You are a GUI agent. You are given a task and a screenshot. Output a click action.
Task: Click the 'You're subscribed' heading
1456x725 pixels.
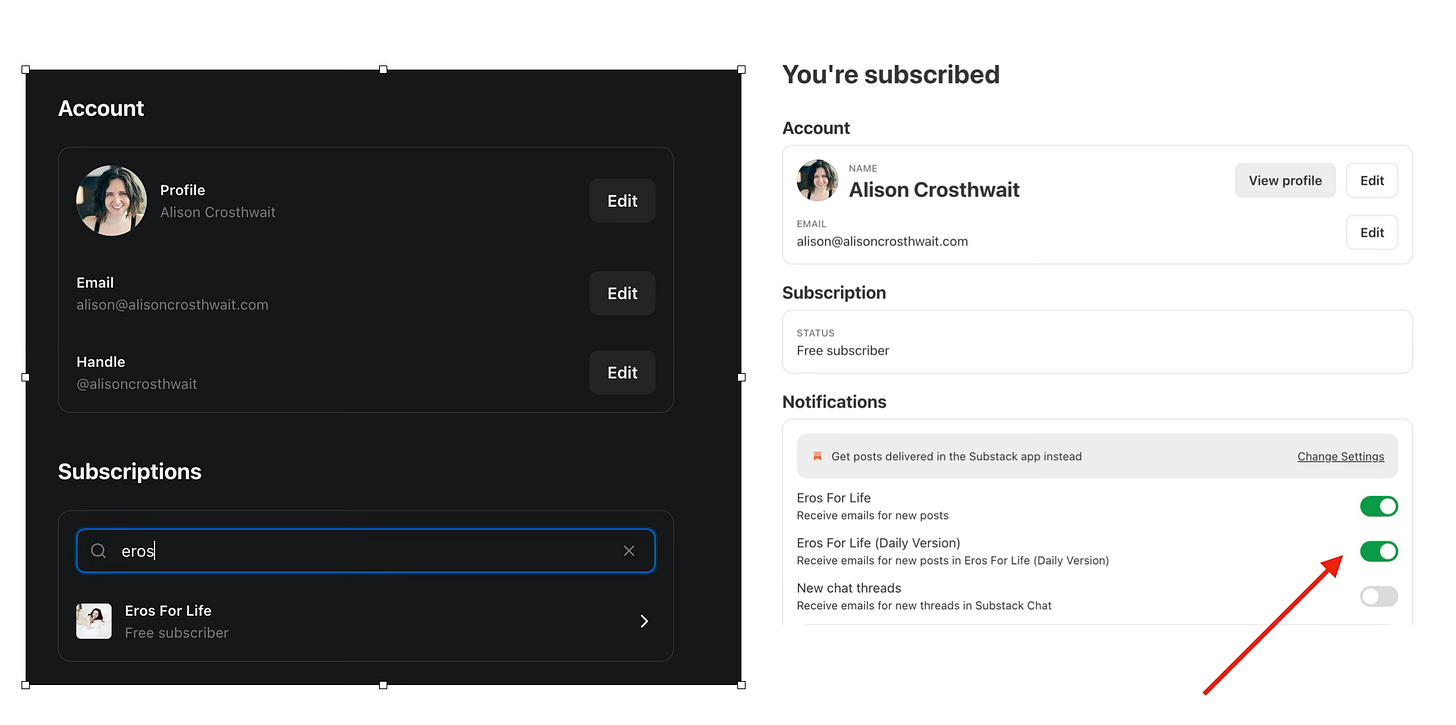point(891,75)
